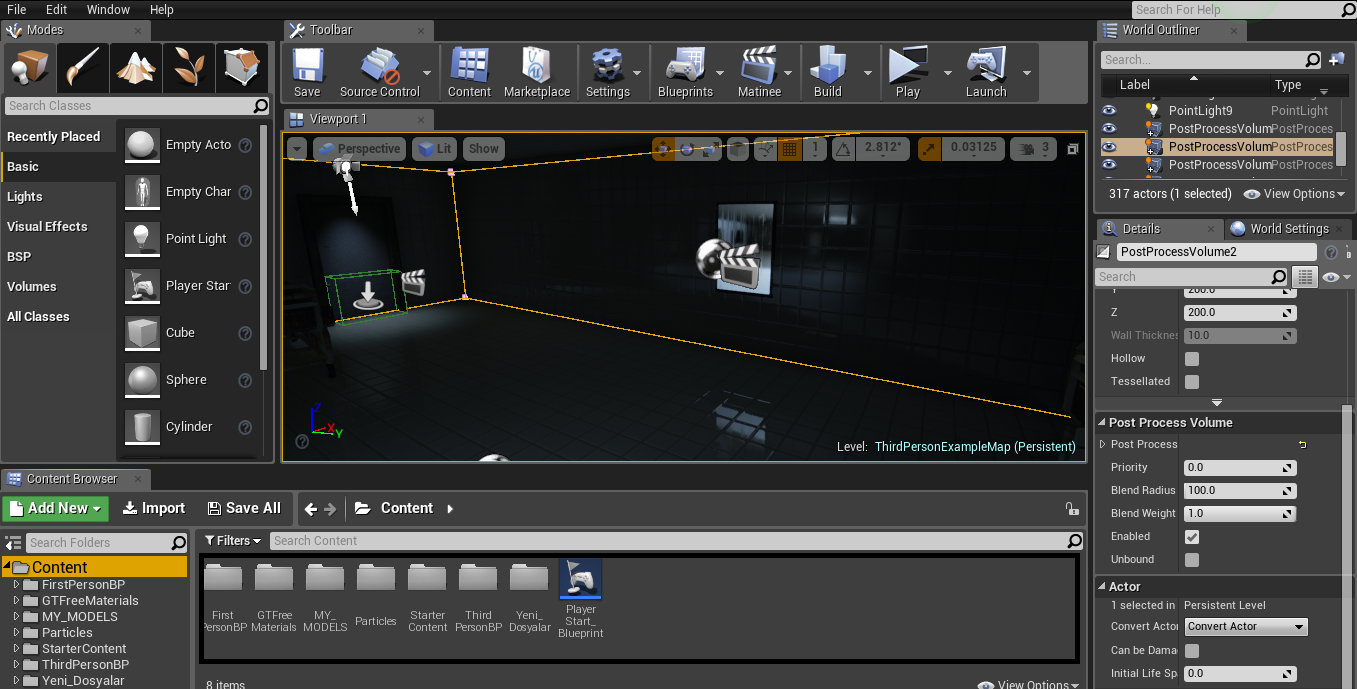Screen dimensions: 1357x689
Task: Check the Unbound checkbox
Action: [1192, 560]
